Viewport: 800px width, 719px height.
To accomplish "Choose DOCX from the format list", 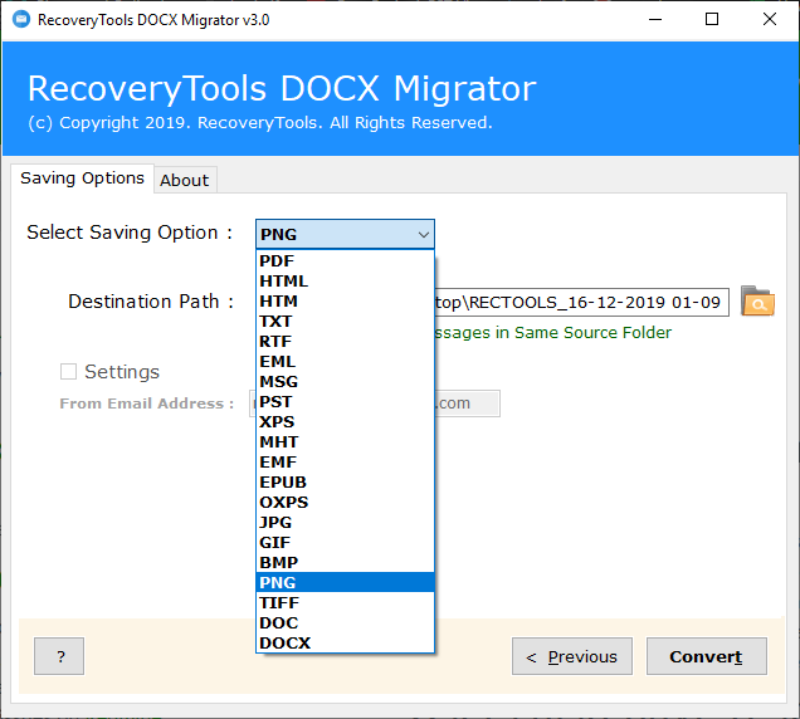I will click(x=345, y=643).
